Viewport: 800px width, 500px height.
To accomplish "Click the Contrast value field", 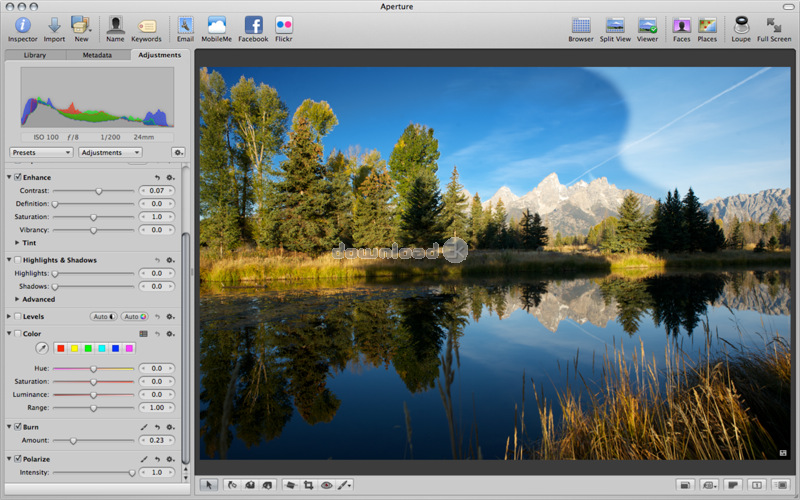I will (157, 190).
